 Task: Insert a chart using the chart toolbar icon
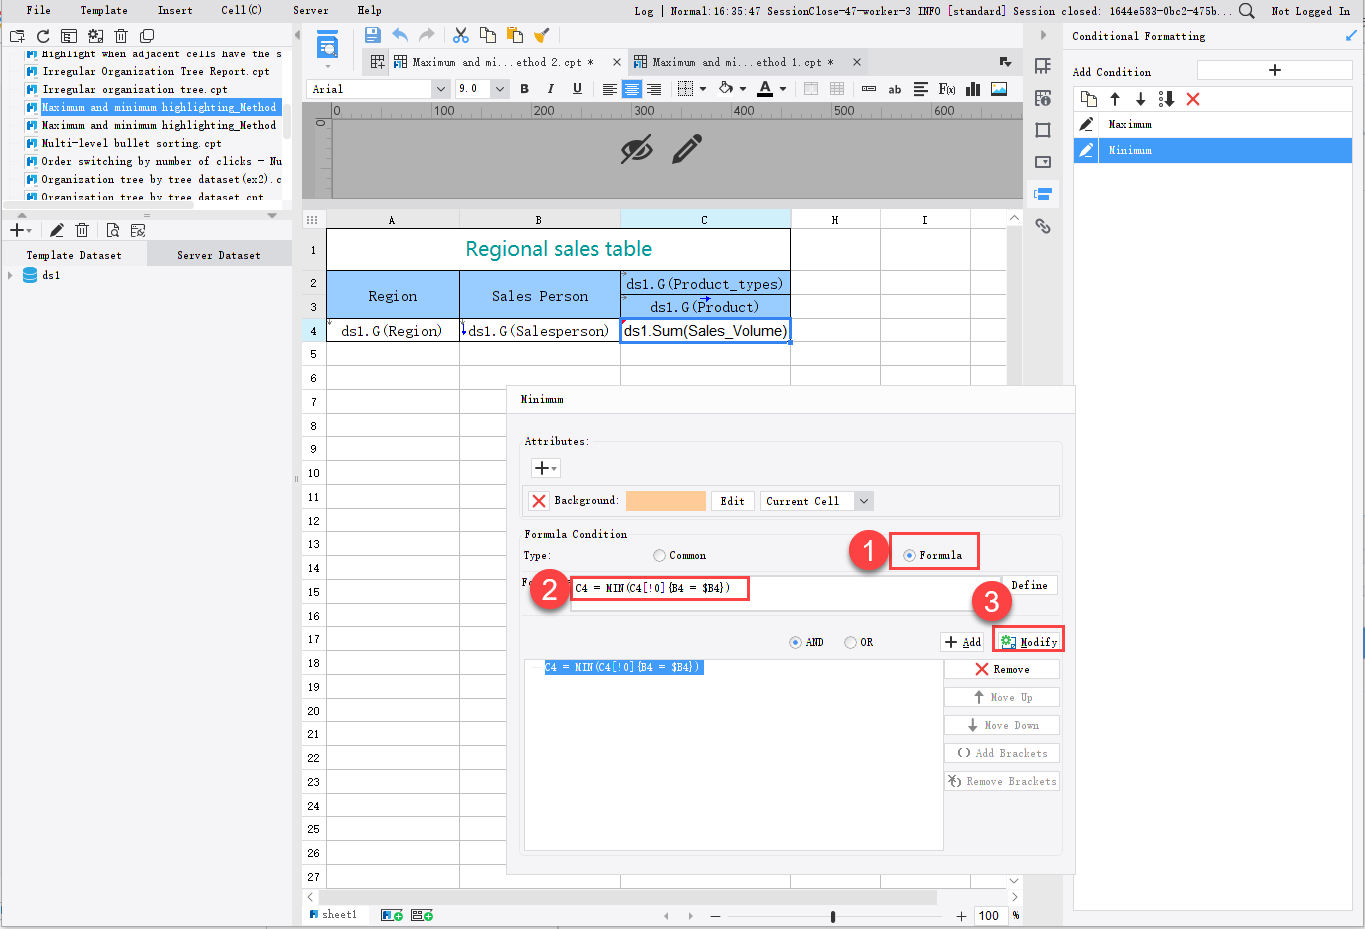[971, 88]
